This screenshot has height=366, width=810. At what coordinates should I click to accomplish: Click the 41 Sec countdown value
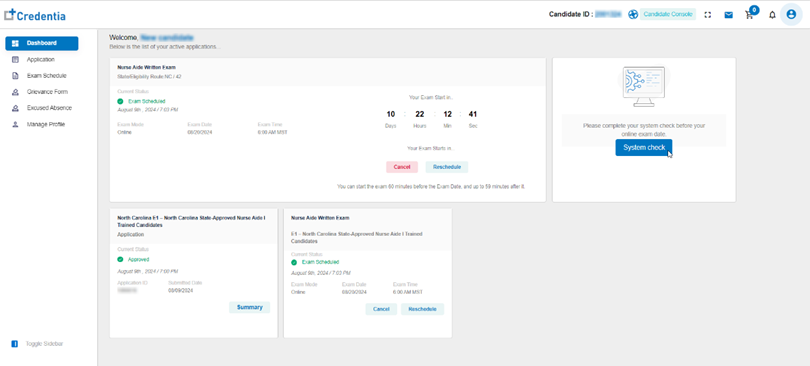tap(473, 114)
